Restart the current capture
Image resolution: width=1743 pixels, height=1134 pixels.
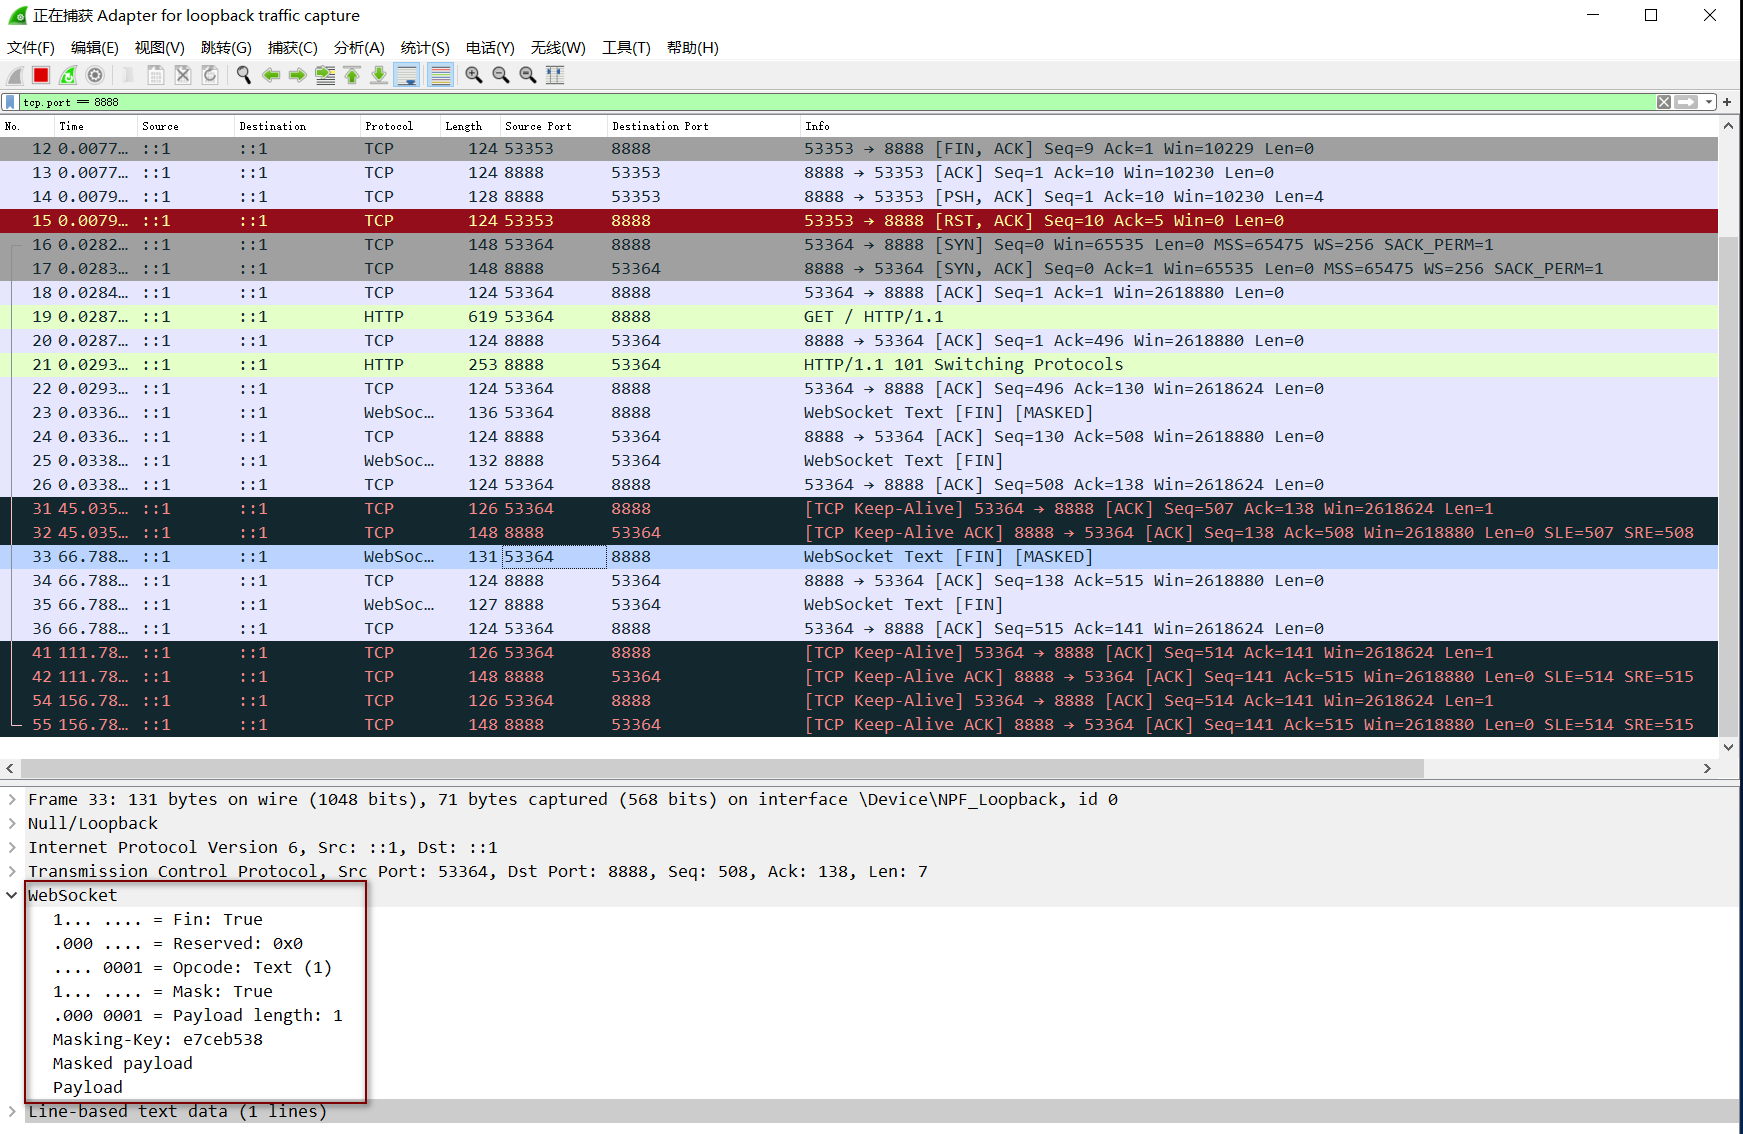(x=68, y=75)
